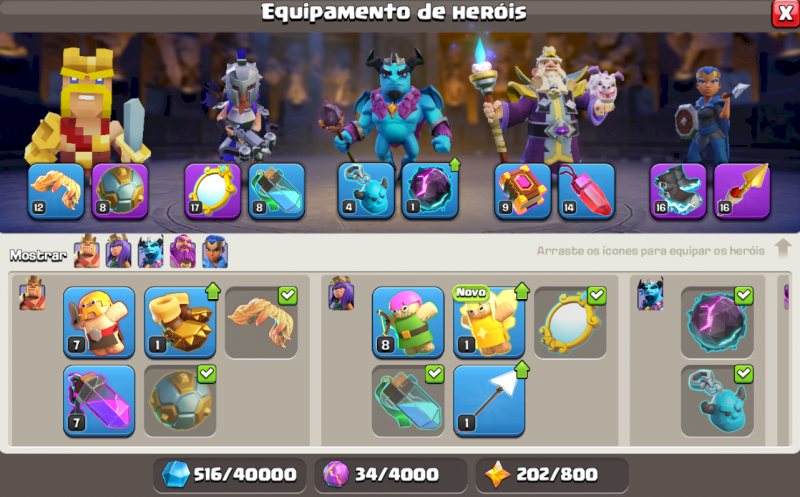The image size is (800, 497).
Task: Filter equipment by Royal Champion
Action: click(215, 252)
